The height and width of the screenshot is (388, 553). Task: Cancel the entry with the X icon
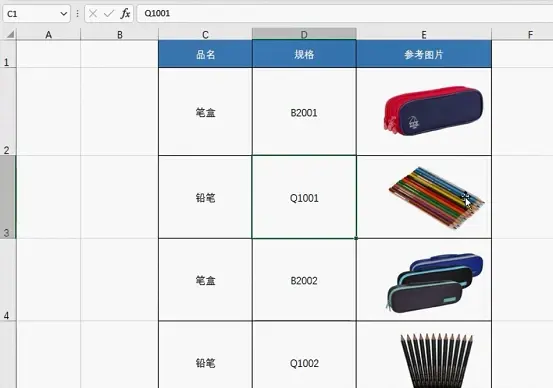[93, 14]
